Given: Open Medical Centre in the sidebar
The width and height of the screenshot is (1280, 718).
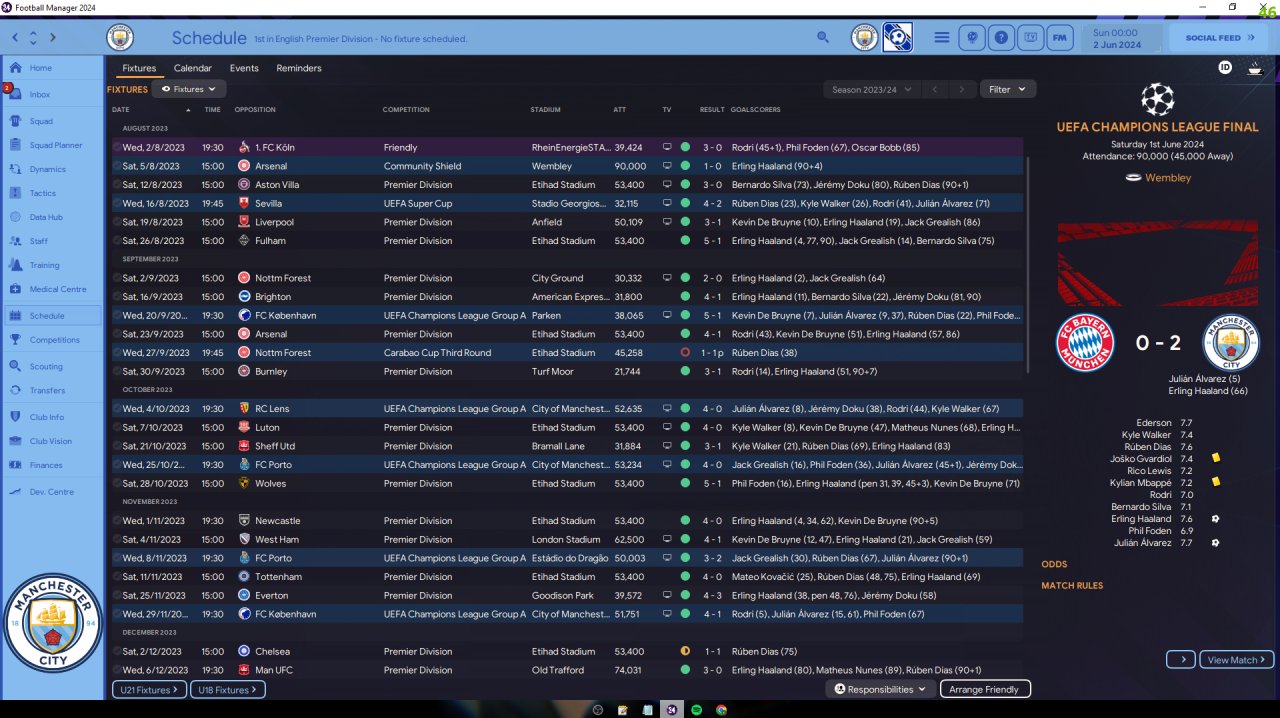Looking at the screenshot, I should point(52,289).
